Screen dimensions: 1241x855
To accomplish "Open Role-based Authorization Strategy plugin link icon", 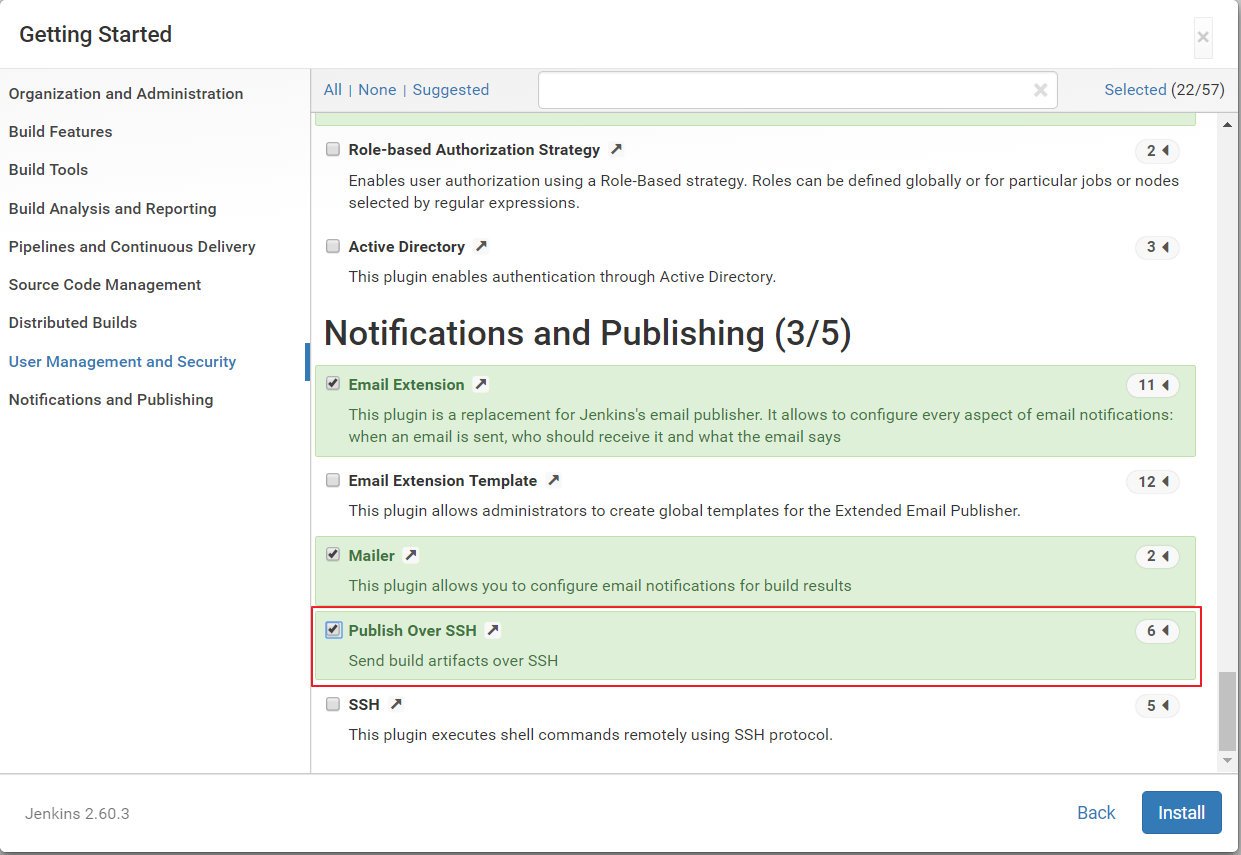I will (616, 149).
